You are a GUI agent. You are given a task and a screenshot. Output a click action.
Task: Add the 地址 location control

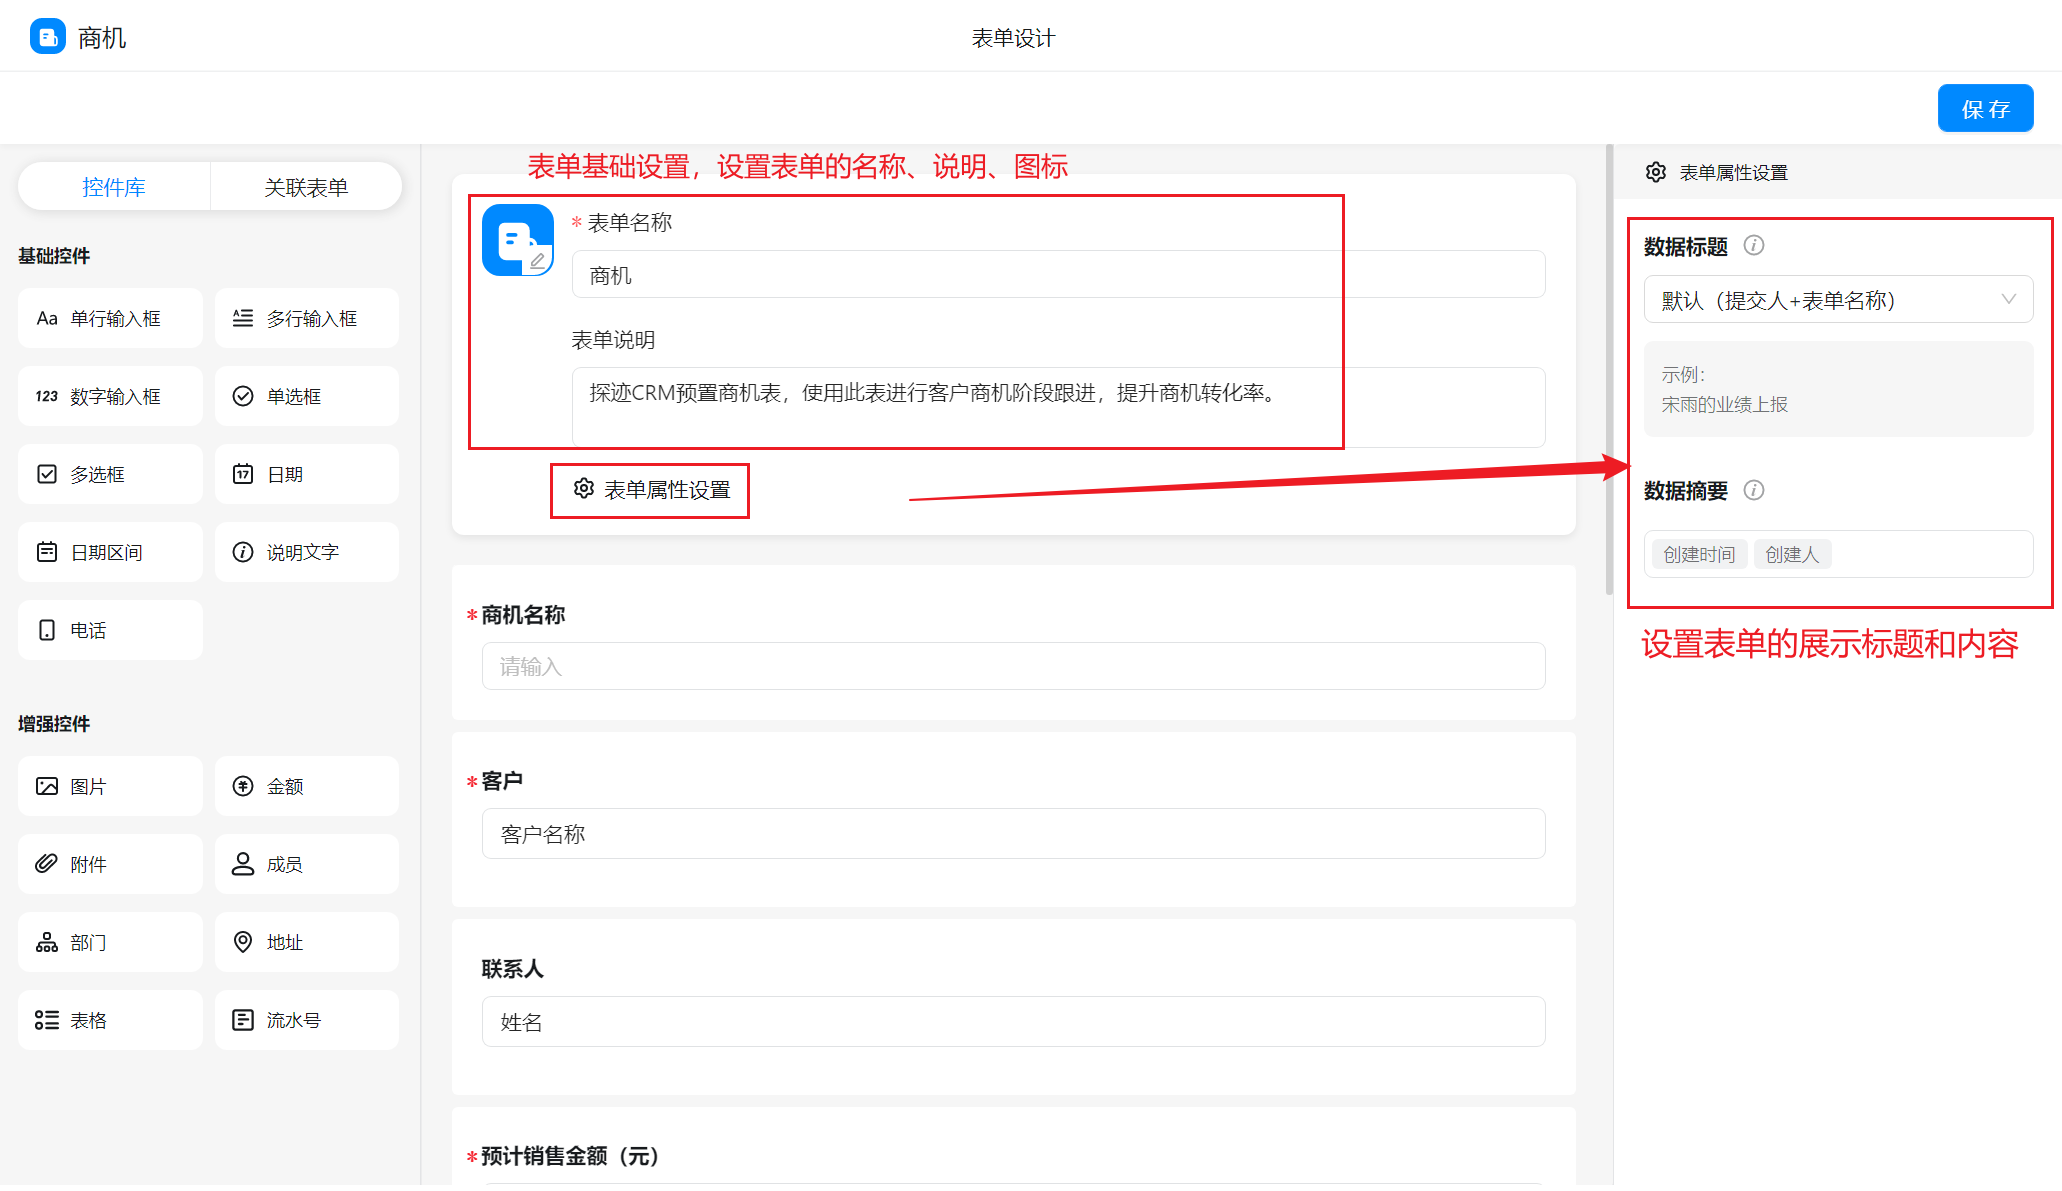(x=306, y=942)
